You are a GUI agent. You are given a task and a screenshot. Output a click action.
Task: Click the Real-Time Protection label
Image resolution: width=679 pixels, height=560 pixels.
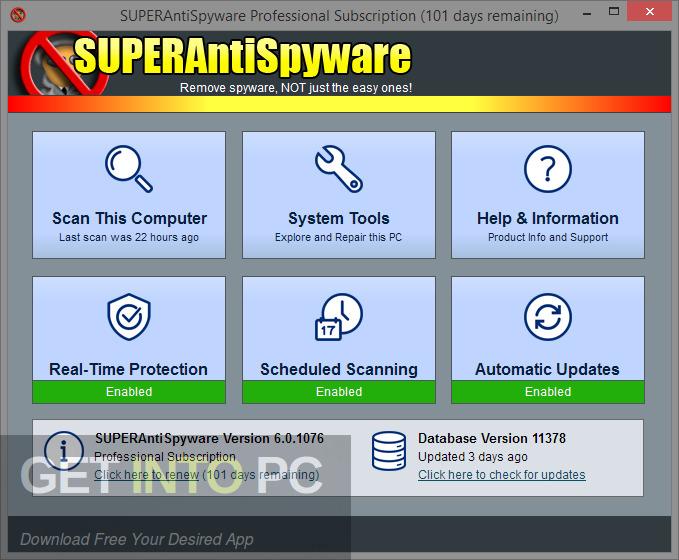pos(129,369)
